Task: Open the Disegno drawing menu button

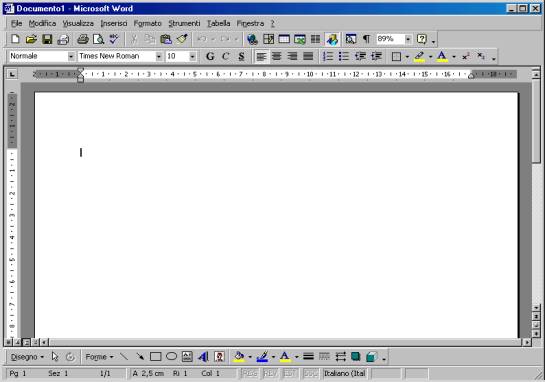Action: point(27,357)
